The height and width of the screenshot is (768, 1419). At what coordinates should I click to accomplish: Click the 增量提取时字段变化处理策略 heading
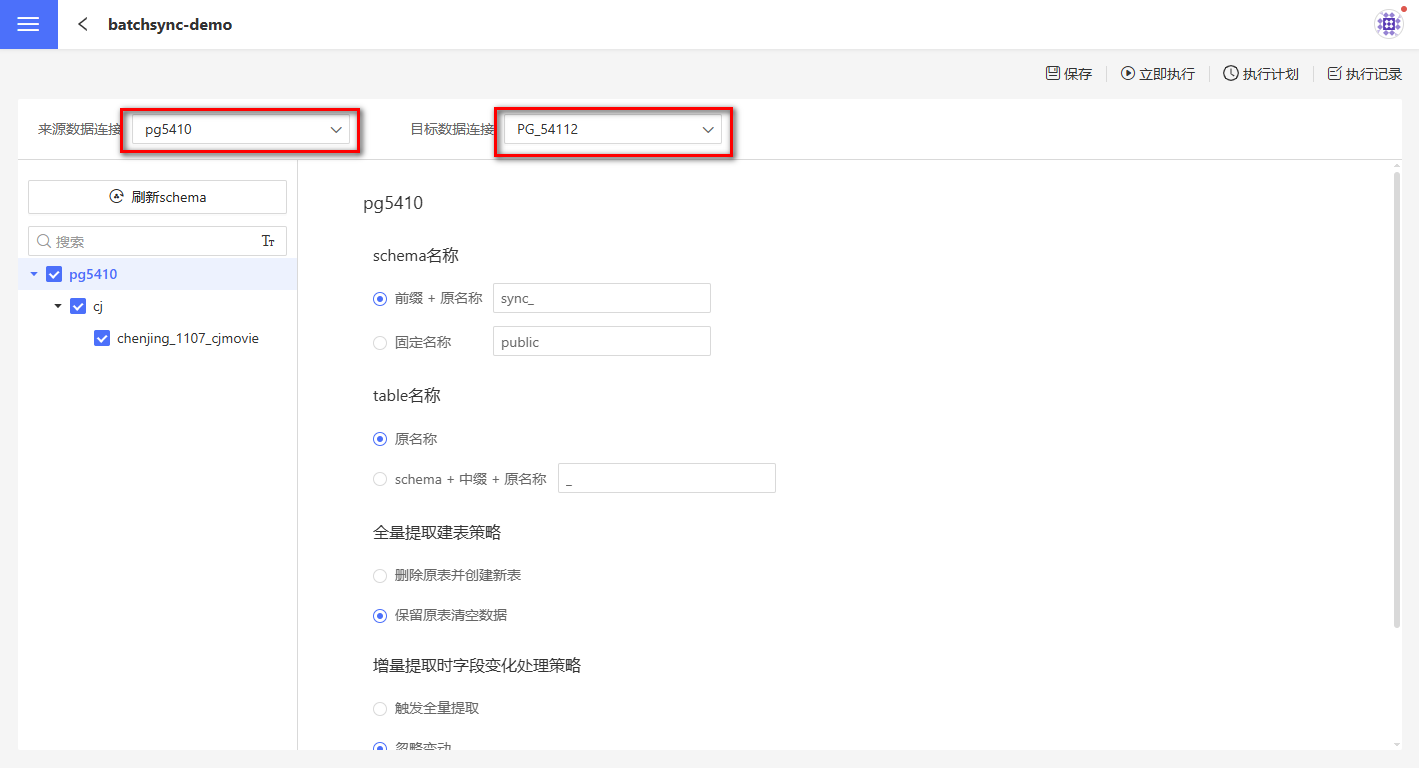(x=477, y=665)
